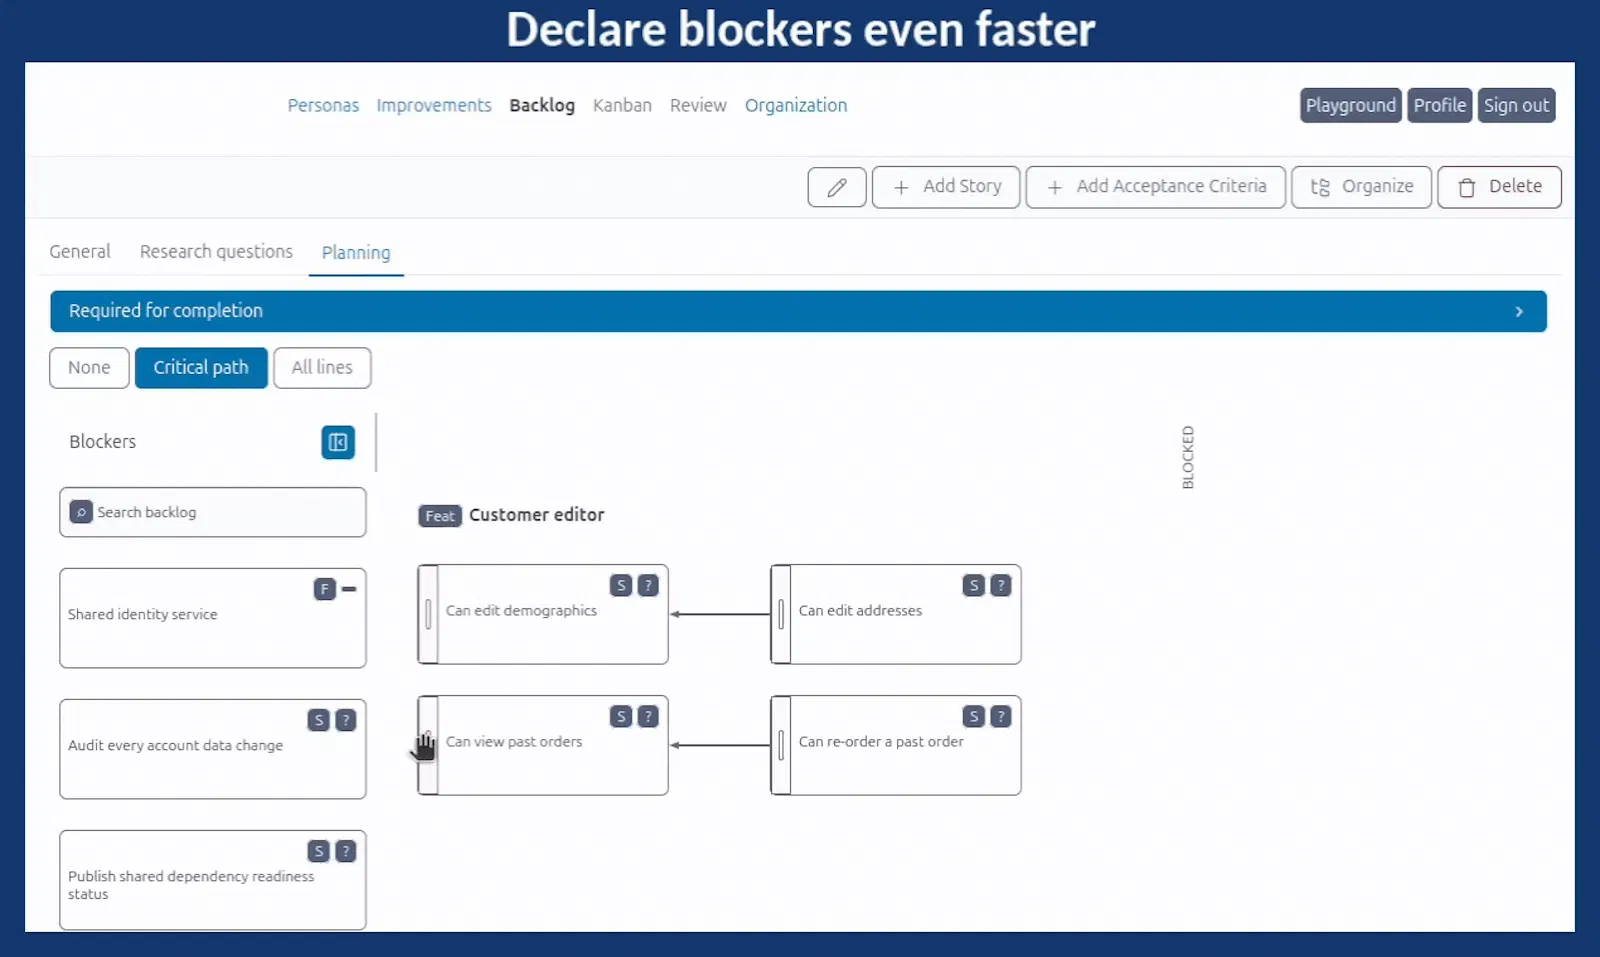Grab the handle on Can edit demographics card
Viewport: 1600px width, 957px height.
tap(428, 614)
